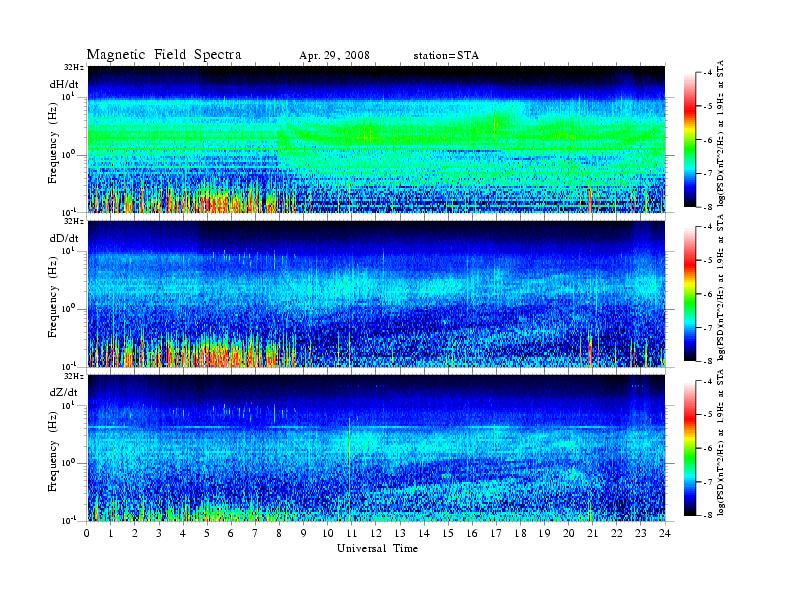
Task: Click the hour "17" tick label
Action: click(496, 534)
